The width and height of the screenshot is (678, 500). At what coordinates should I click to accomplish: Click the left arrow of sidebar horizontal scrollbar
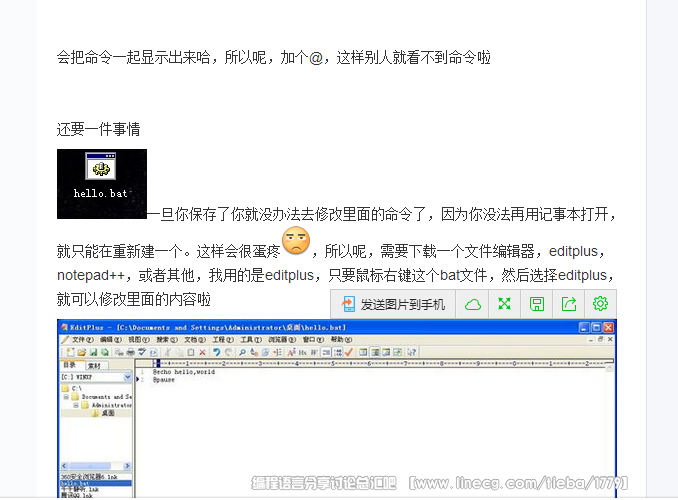[x=64, y=466]
